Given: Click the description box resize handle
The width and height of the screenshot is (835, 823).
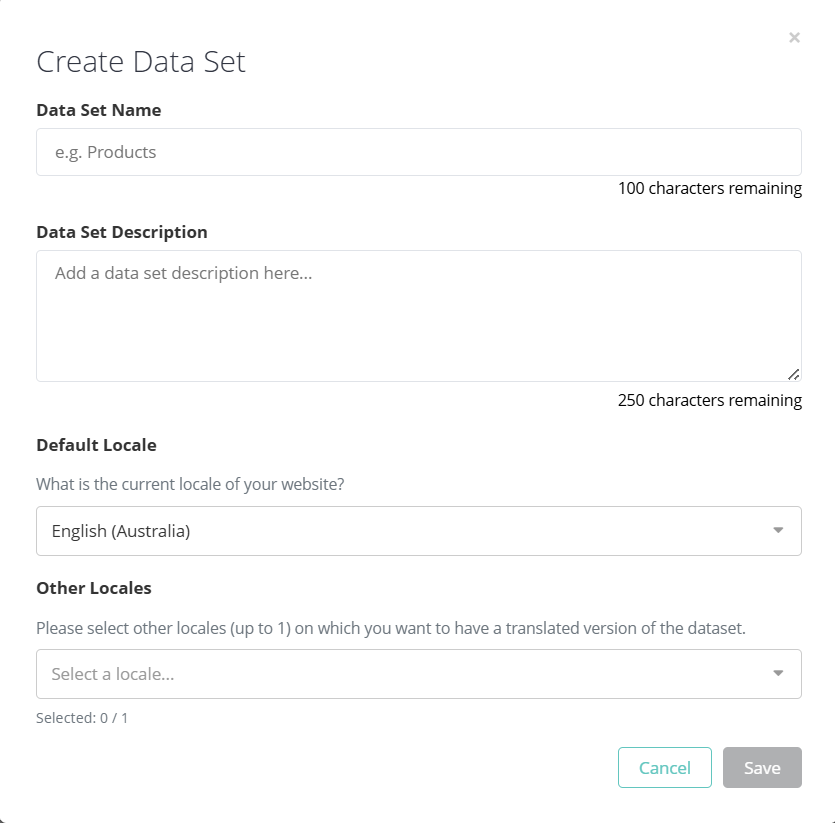Looking at the screenshot, I should (793, 374).
